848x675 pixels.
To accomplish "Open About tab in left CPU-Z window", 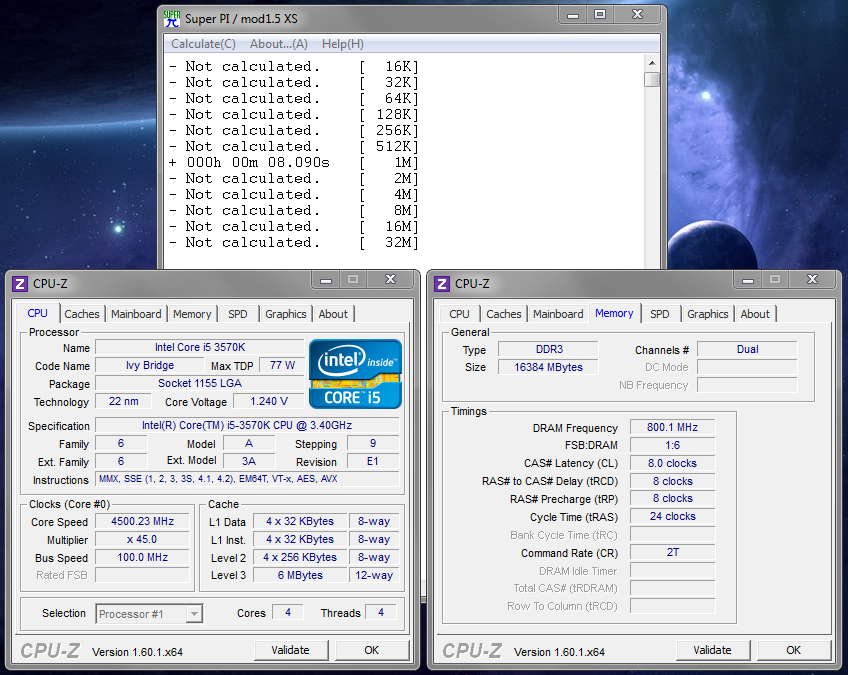I will 333,314.
